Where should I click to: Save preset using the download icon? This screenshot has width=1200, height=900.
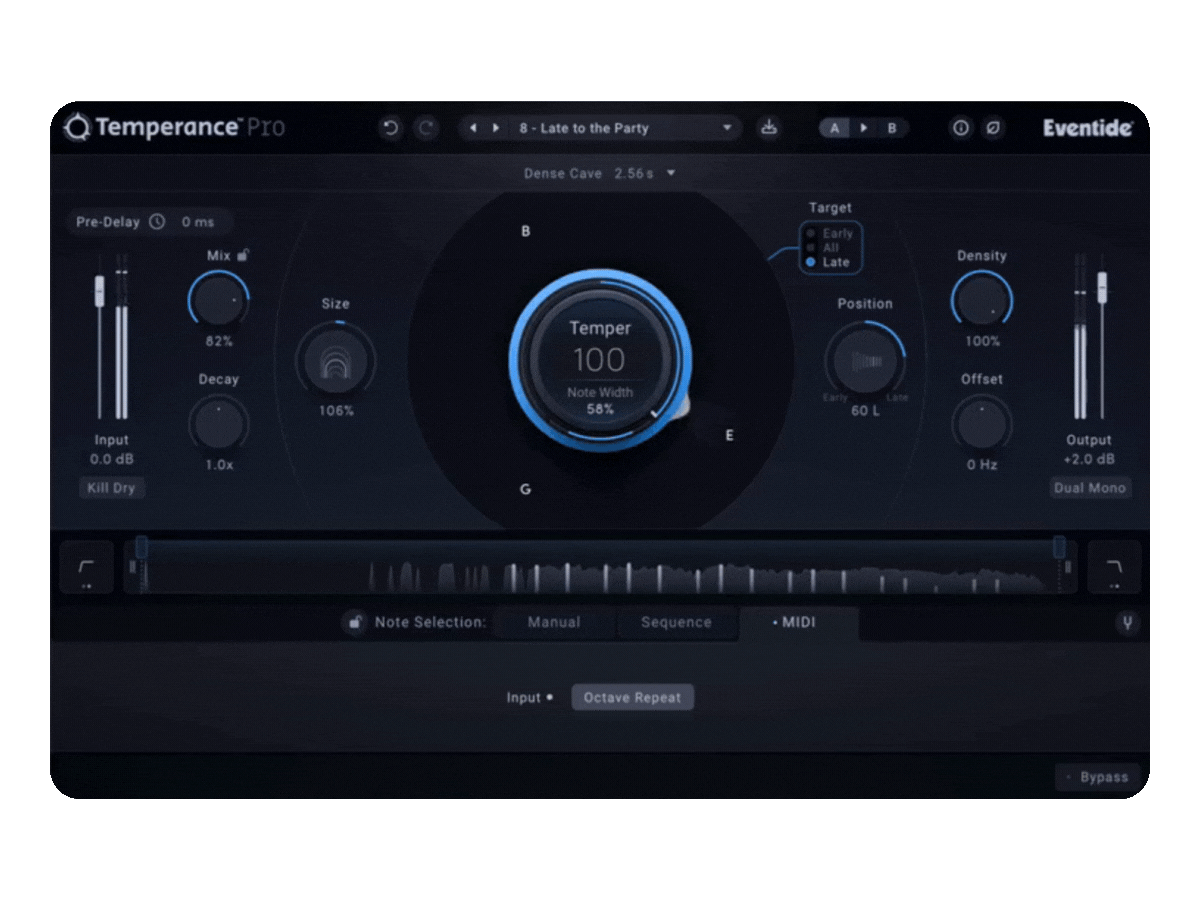click(x=768, y=128)
